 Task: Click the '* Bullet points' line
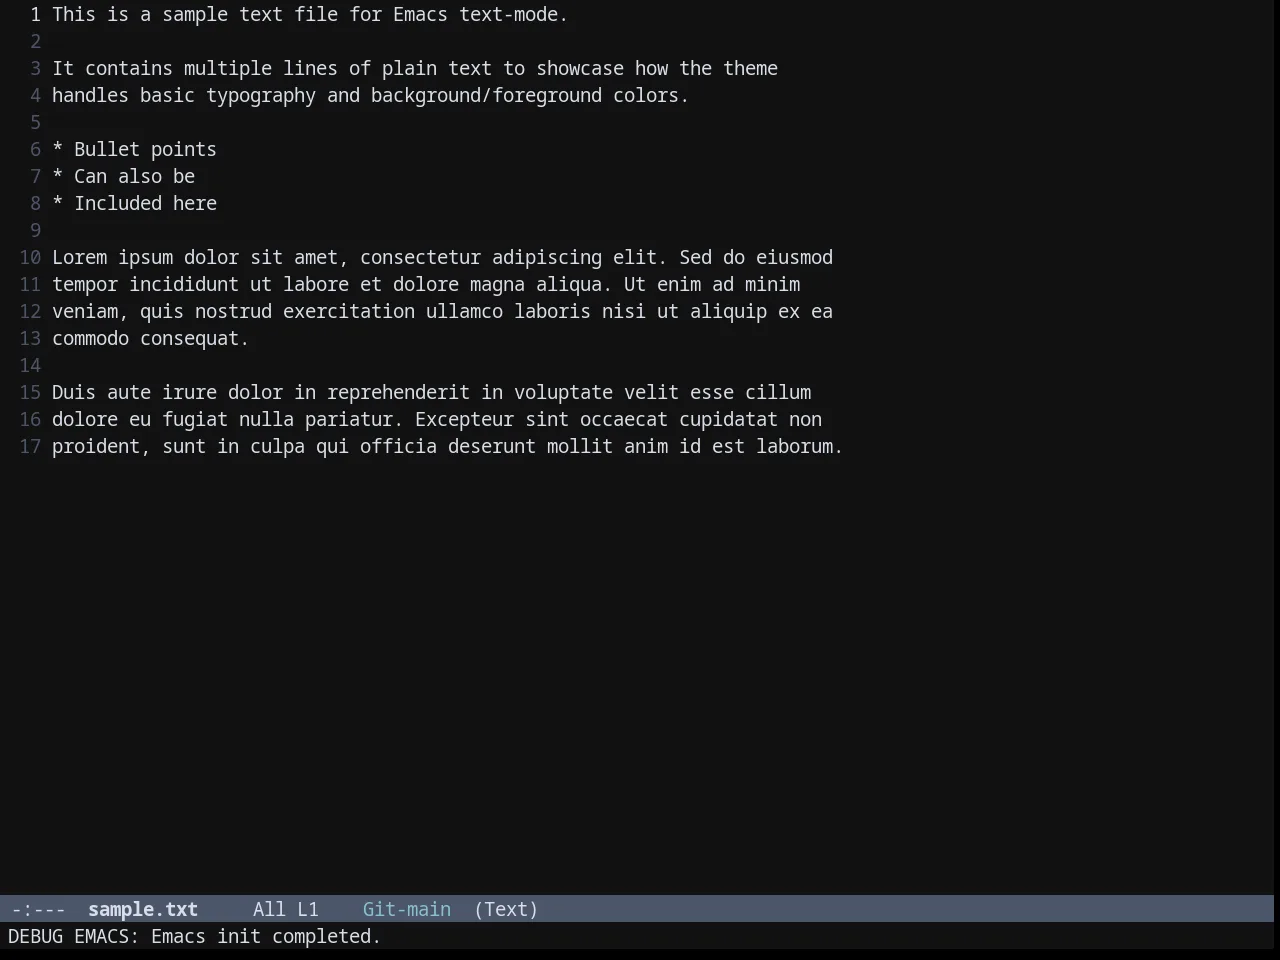coord(134,149)
